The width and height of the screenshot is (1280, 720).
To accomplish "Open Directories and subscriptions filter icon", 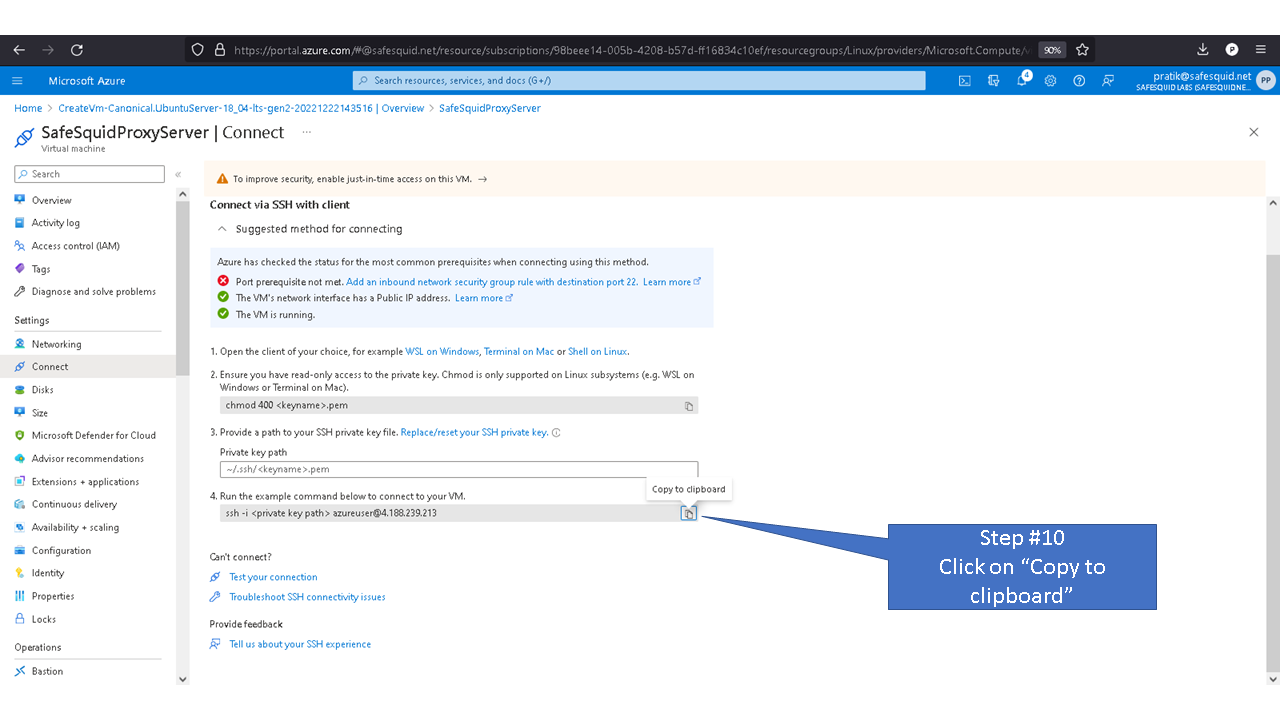I will [993, 81].
